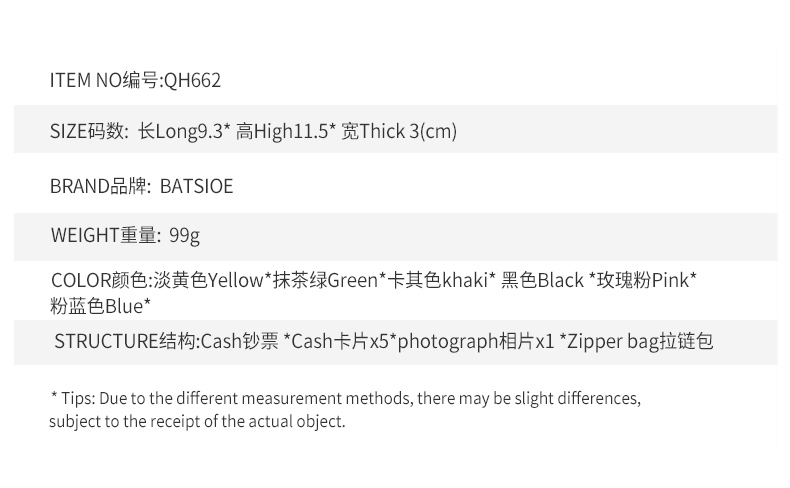Click the brand name BATSIOE
Screen dimensions: 790x488
tap(196, 186)
